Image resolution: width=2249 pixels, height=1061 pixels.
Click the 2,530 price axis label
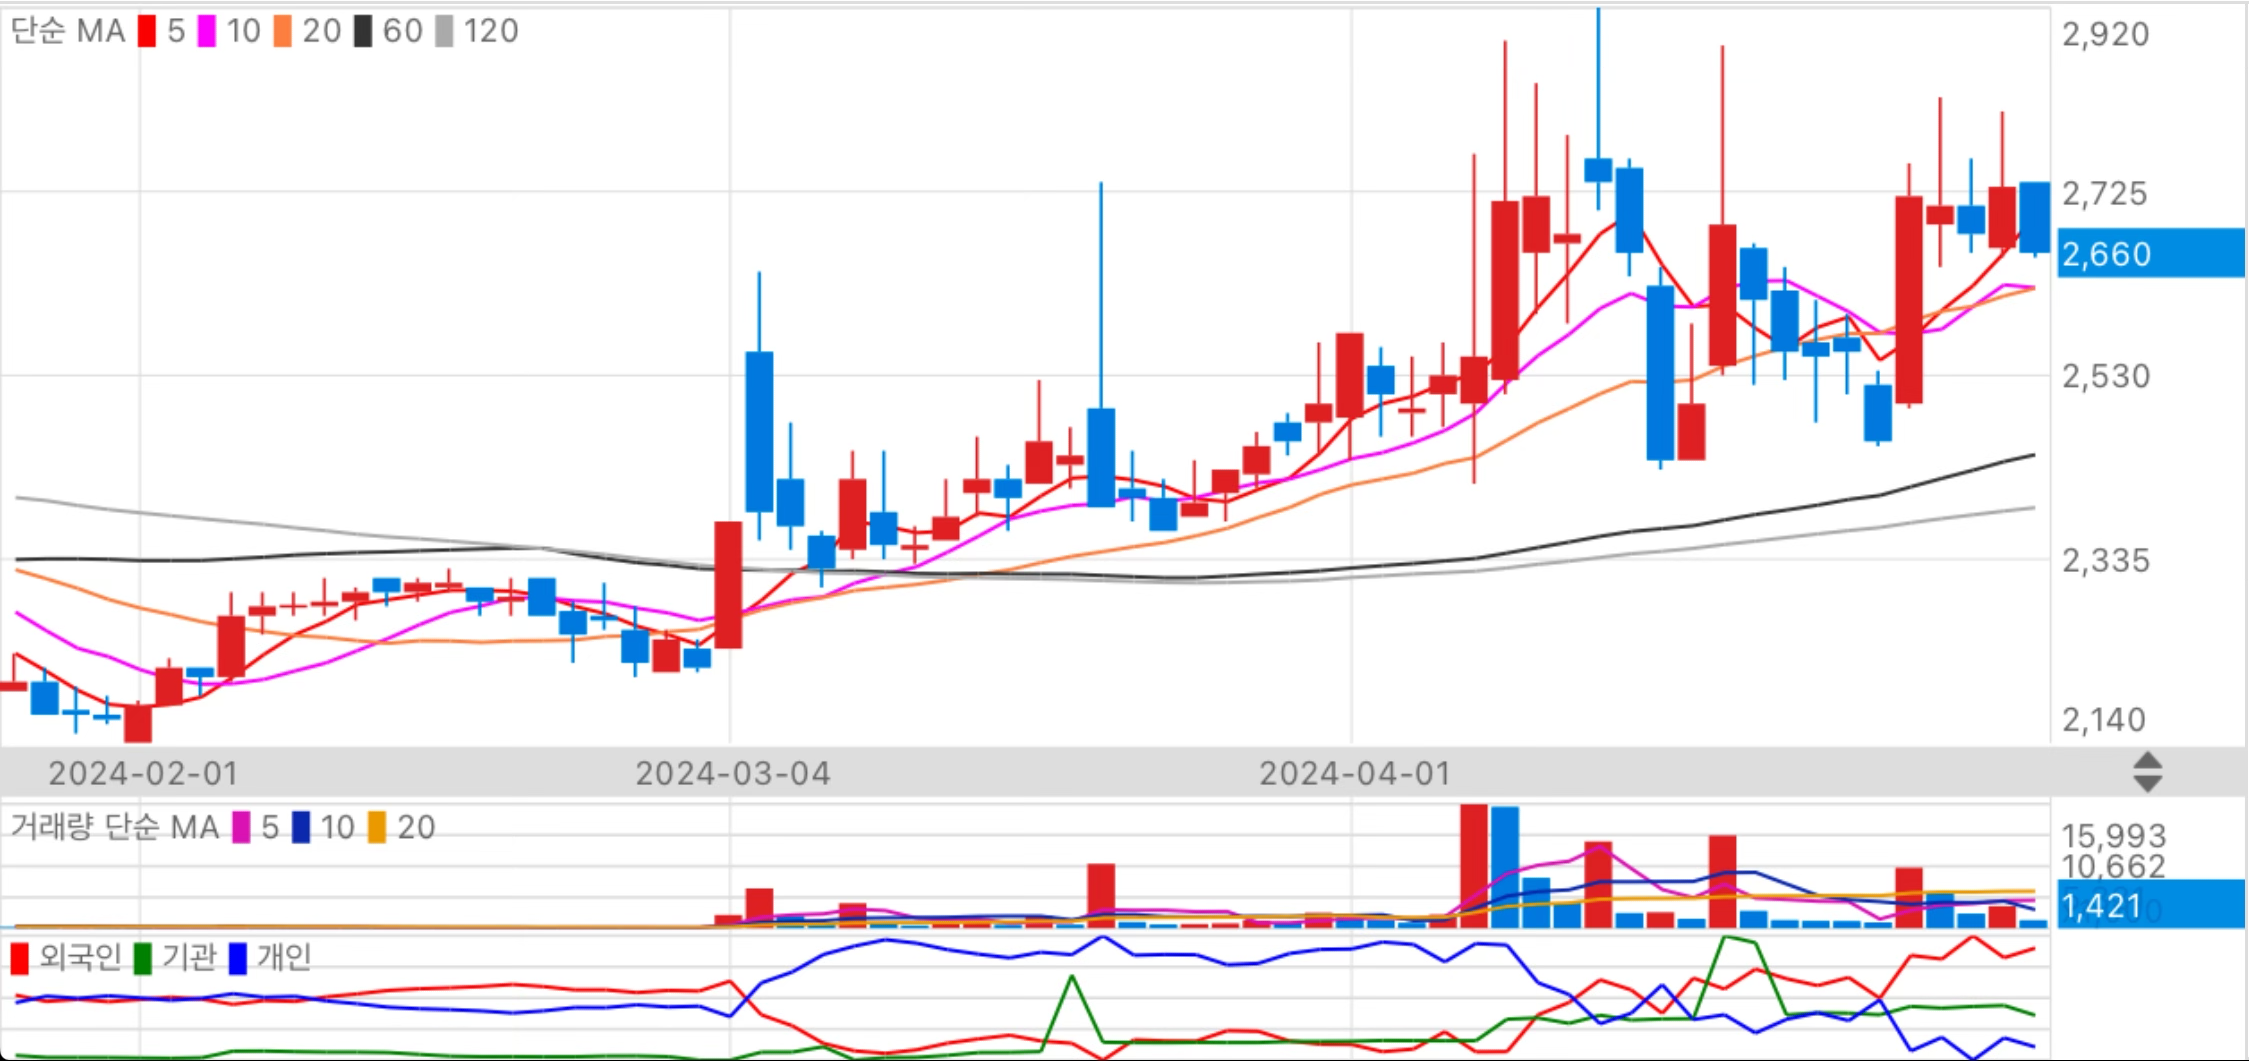tap(2106, 376)
